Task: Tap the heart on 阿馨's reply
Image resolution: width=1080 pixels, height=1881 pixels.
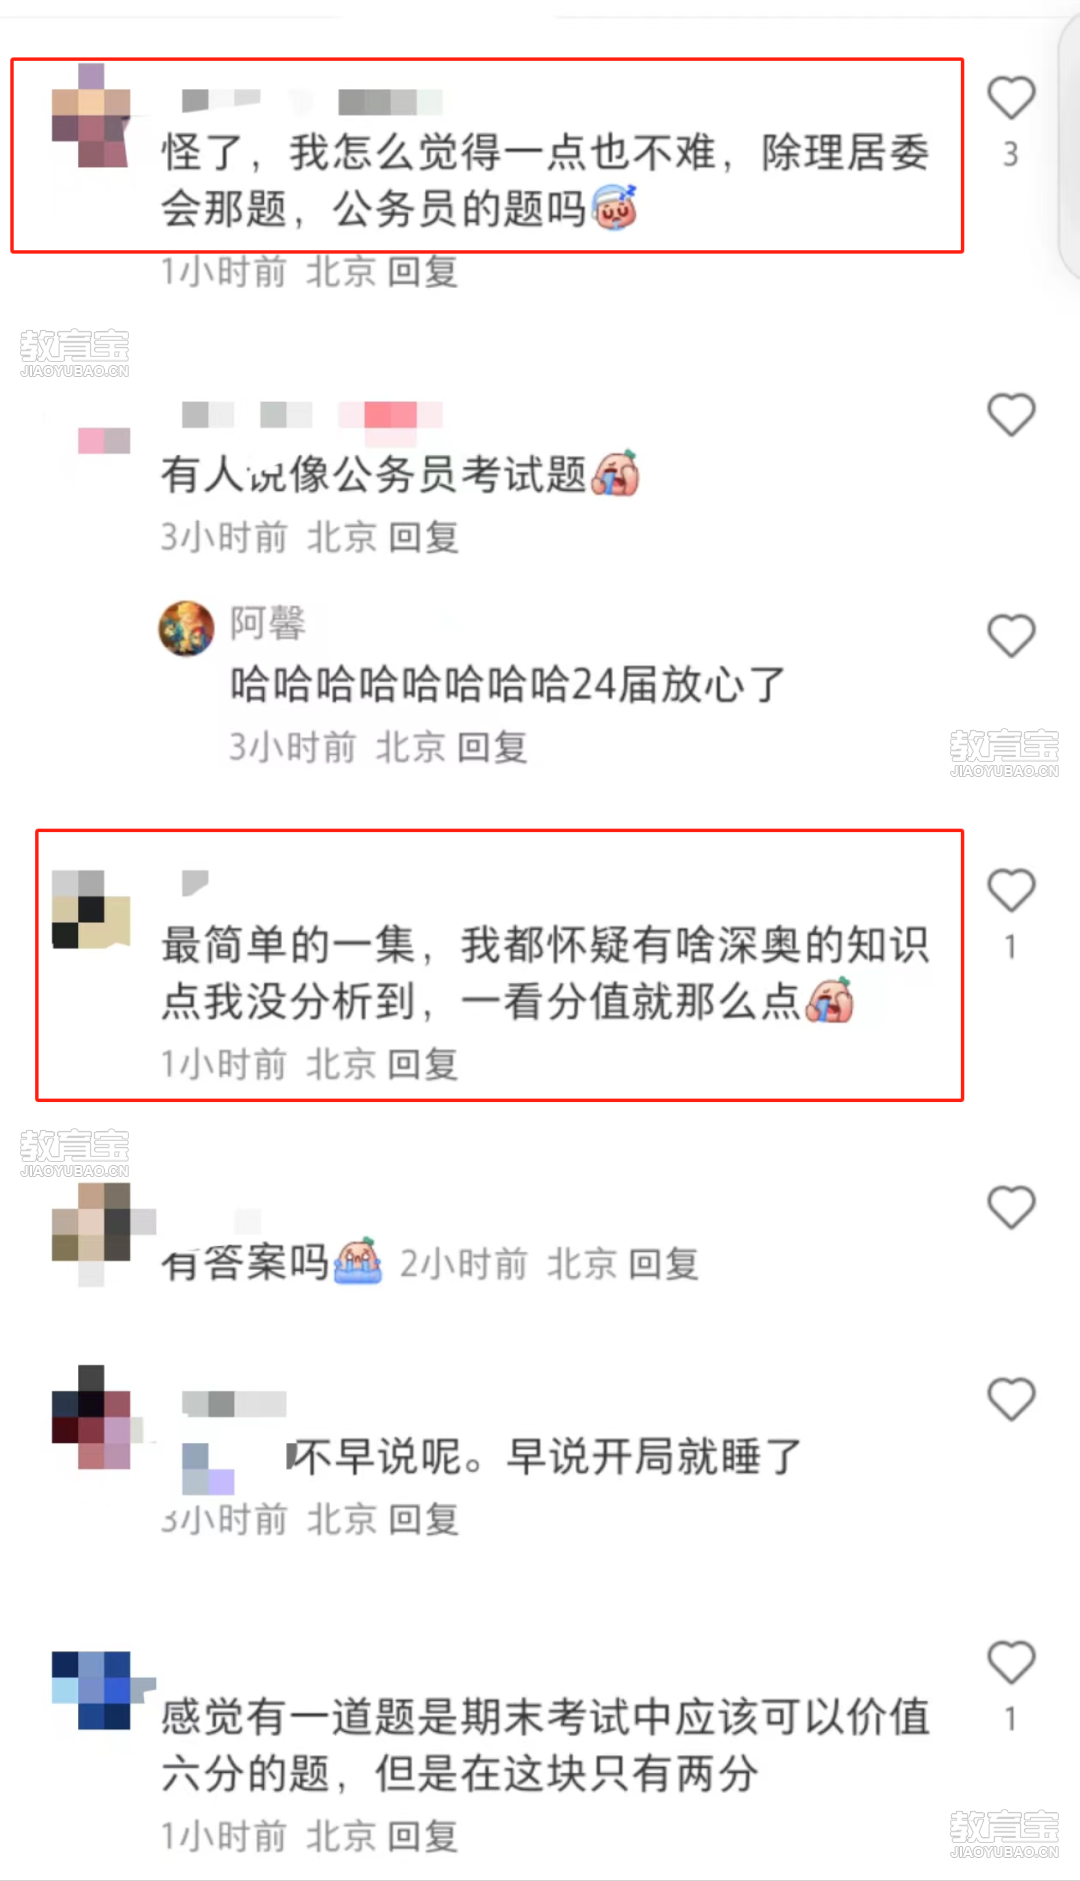Action: tap(1011, 636)
